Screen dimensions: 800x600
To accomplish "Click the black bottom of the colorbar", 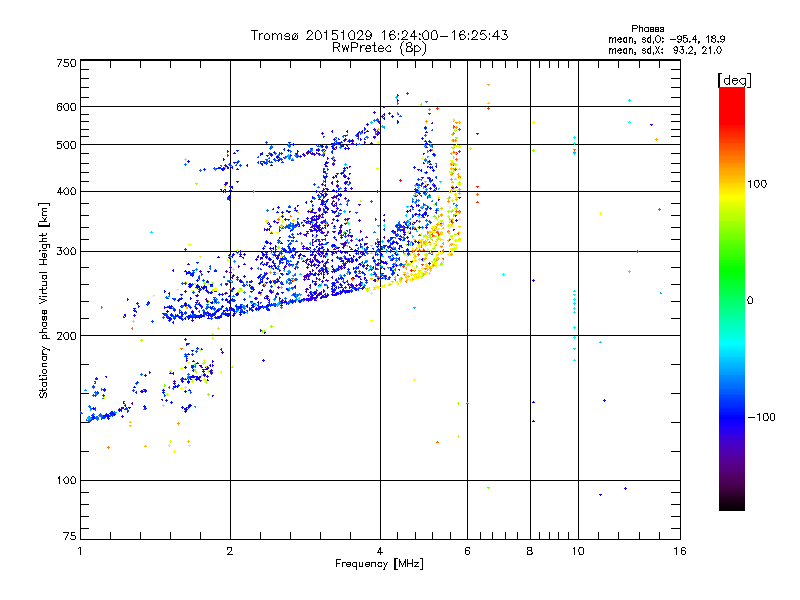I will (x=732, y=504).
